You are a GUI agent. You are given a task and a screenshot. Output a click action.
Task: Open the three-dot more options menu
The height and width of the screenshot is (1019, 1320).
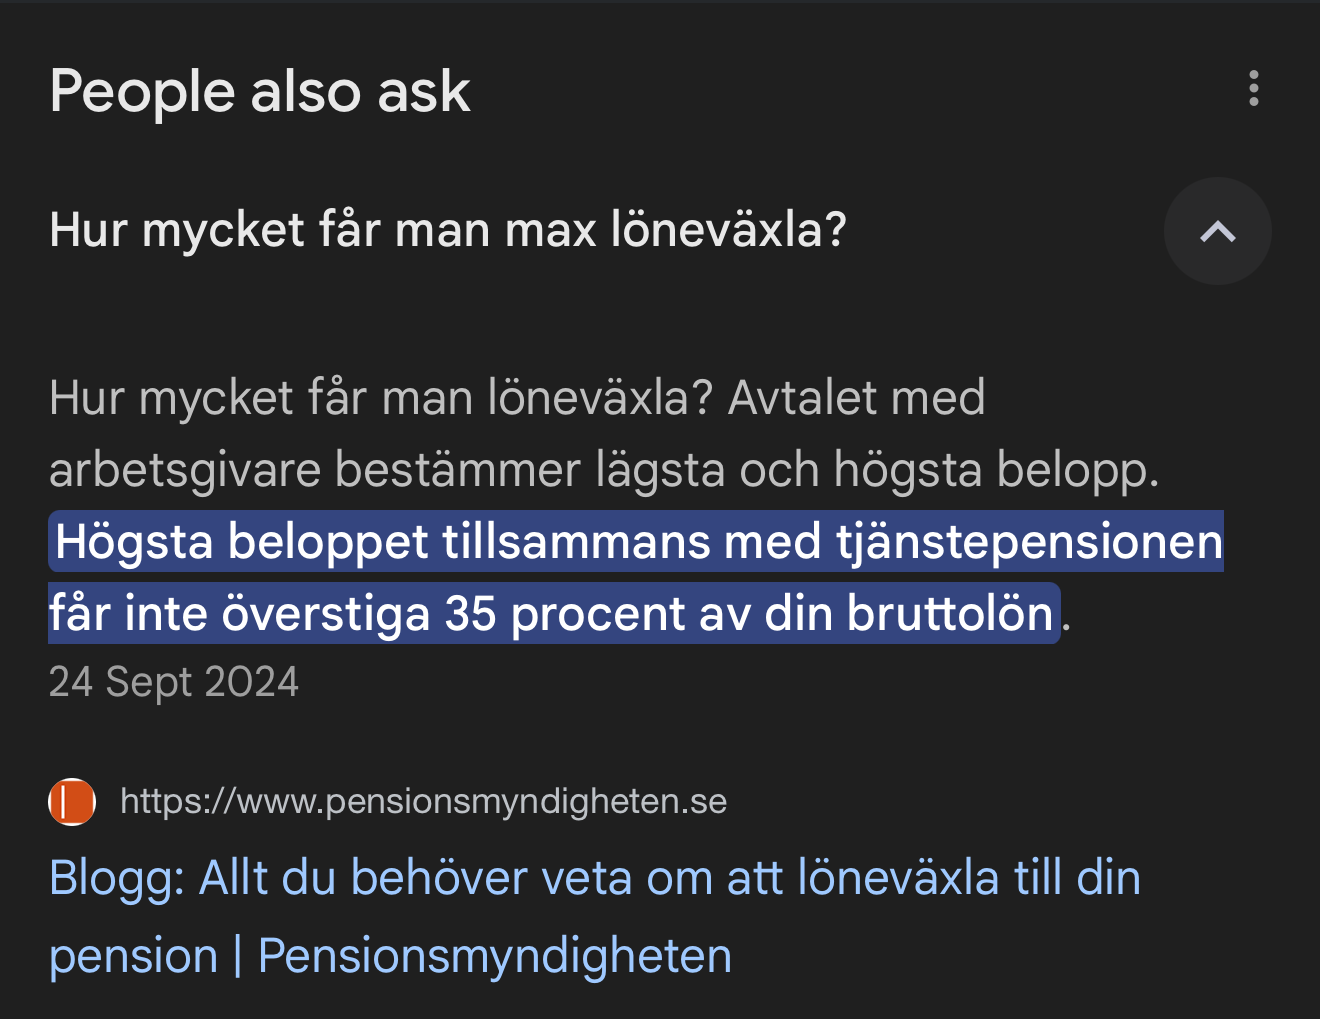1253,89
